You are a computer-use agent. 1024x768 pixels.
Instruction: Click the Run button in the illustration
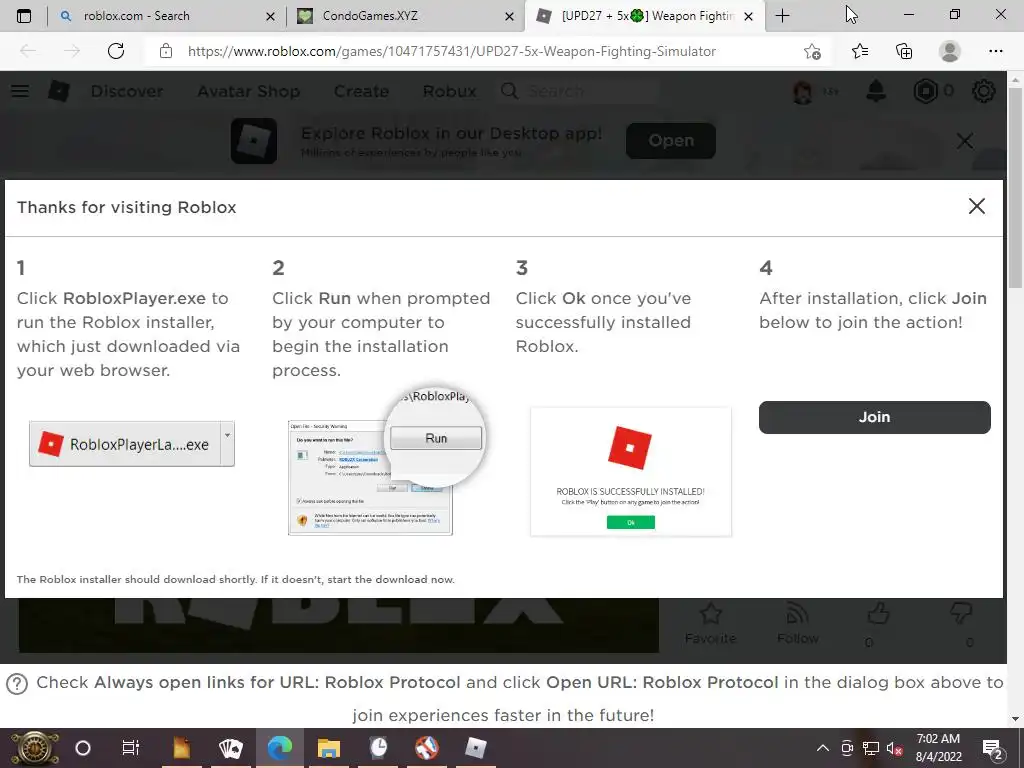436,438
